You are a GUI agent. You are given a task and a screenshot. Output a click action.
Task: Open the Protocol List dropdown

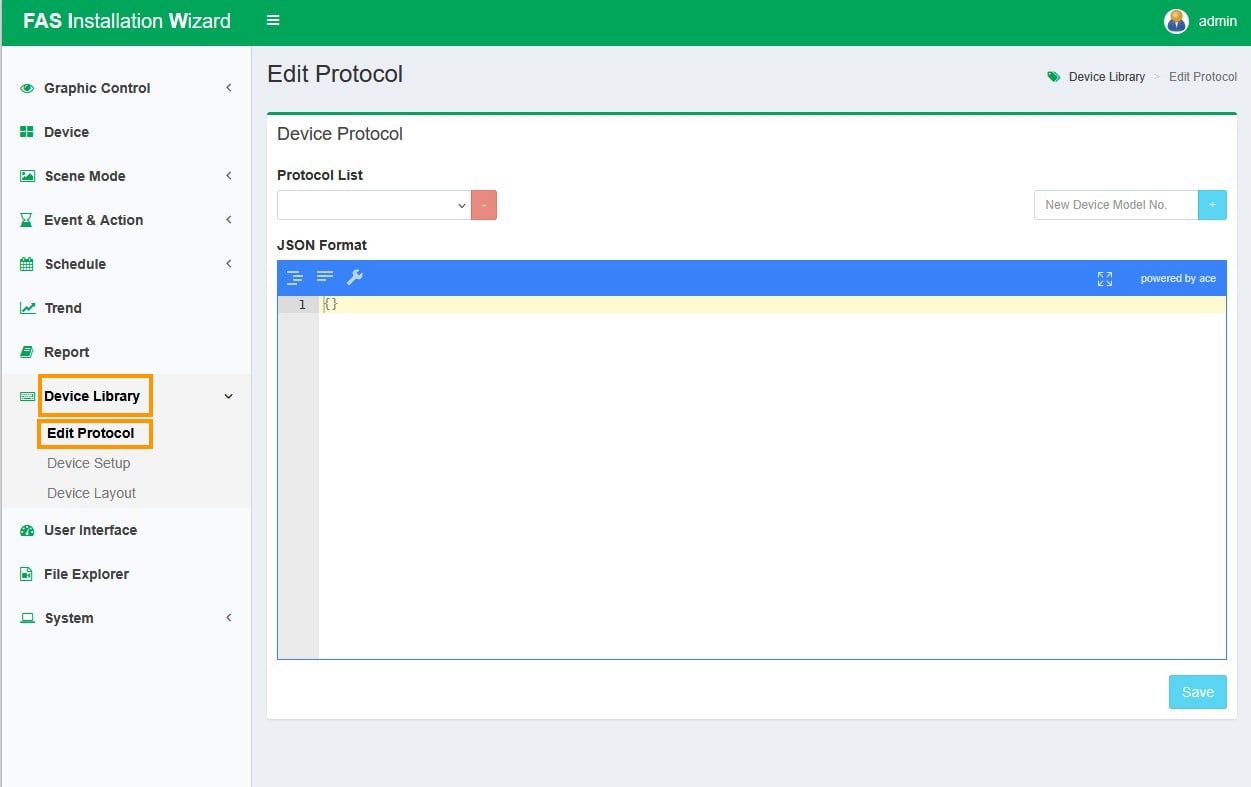(373, 205)
